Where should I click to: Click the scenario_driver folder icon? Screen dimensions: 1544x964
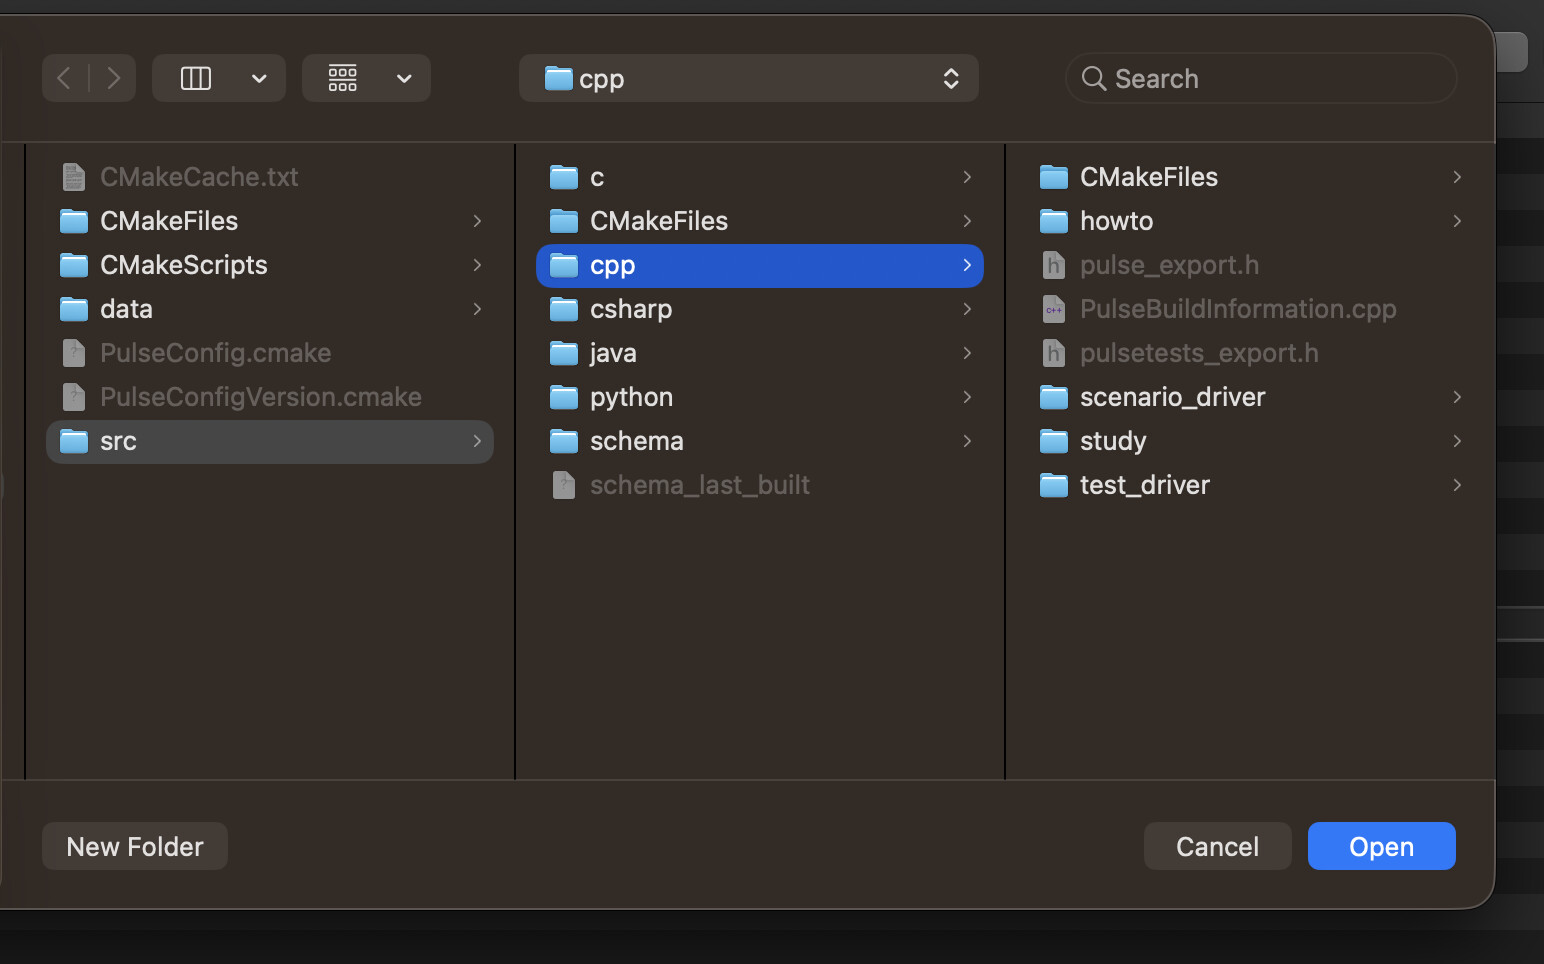(1054, 397)
